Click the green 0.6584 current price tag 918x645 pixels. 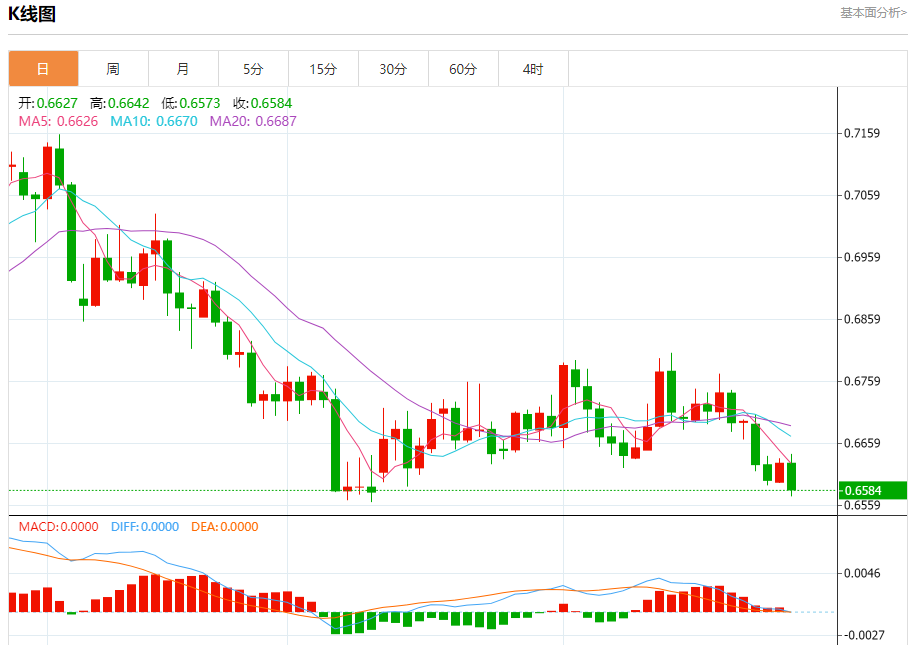coord(872,490)
